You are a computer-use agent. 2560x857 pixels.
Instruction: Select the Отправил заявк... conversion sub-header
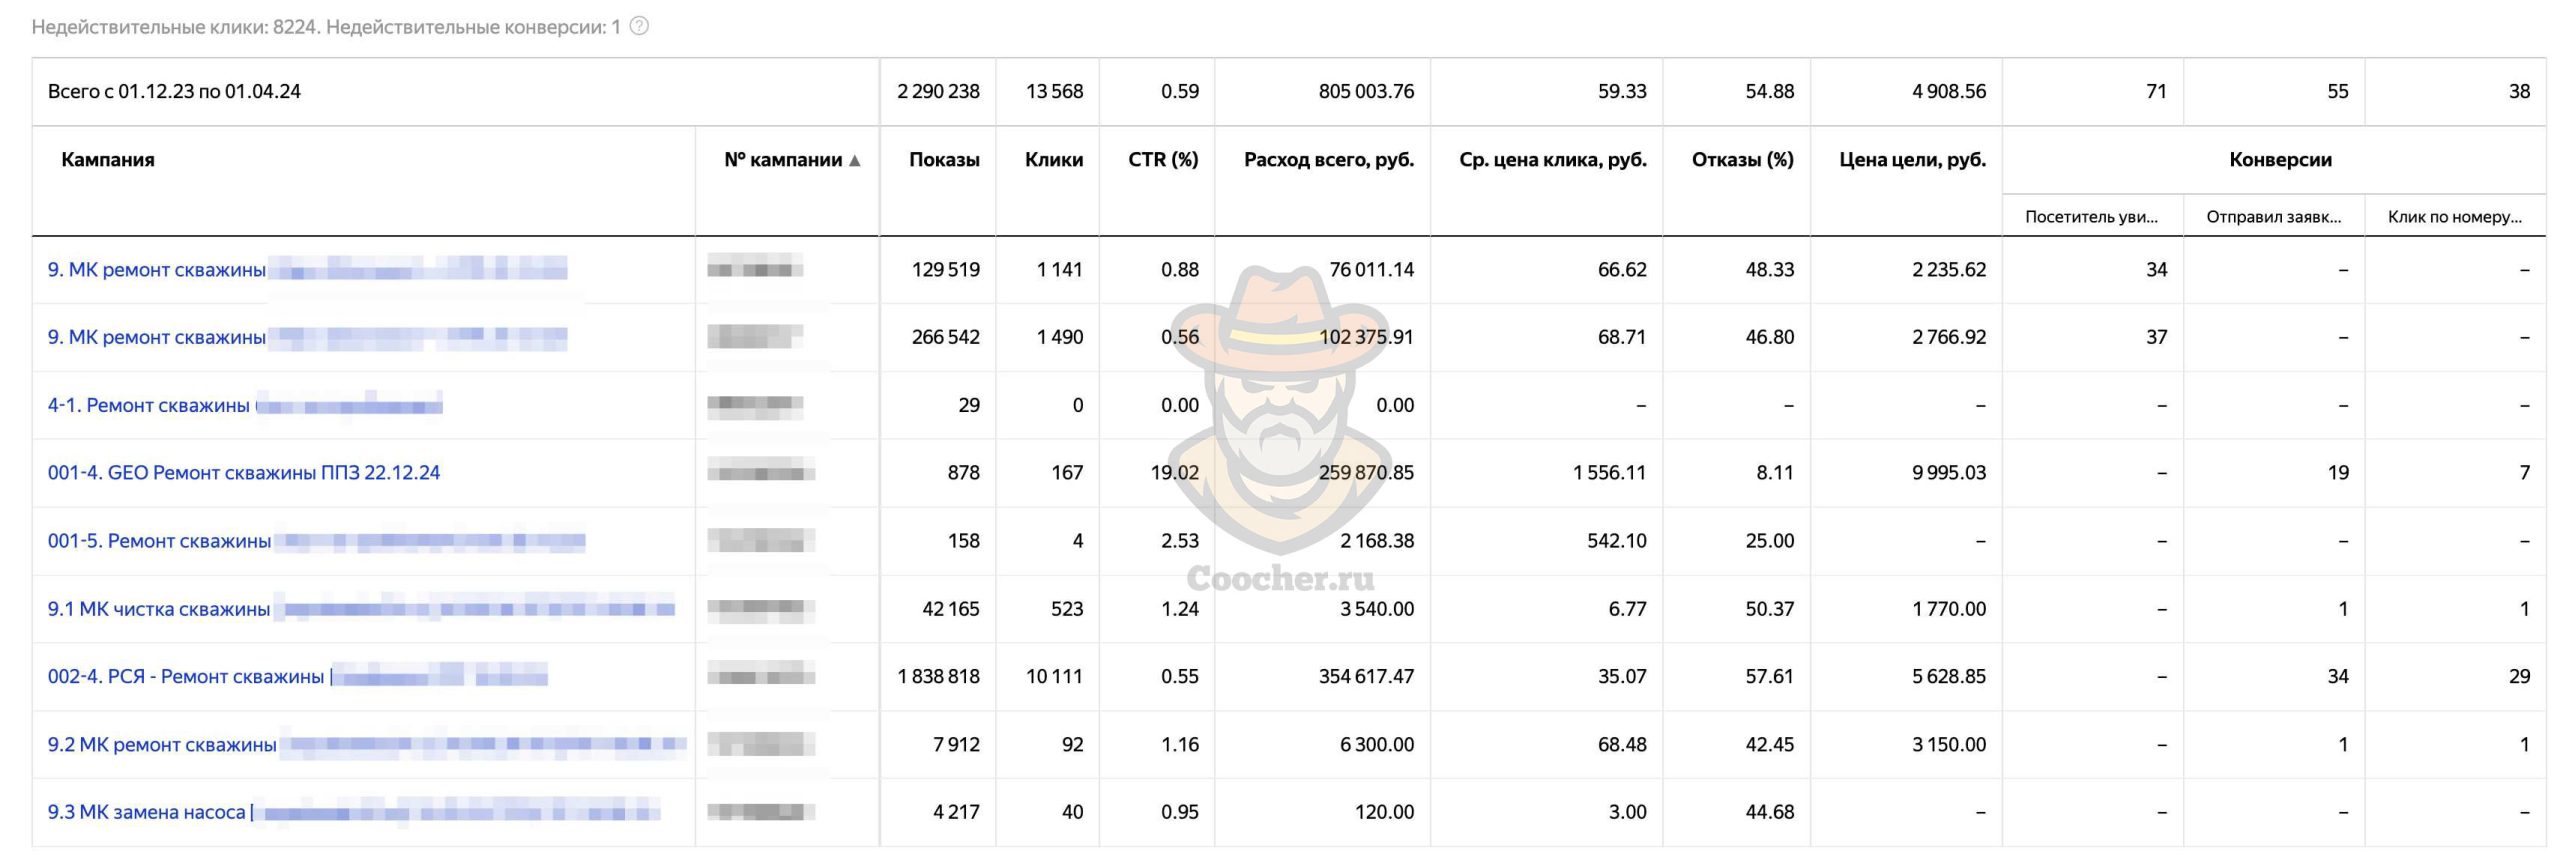coord(2273,217)
